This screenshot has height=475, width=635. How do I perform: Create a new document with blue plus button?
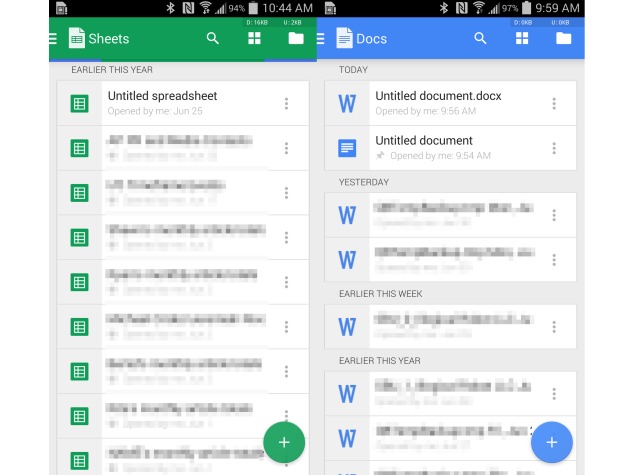coord(552,442)
